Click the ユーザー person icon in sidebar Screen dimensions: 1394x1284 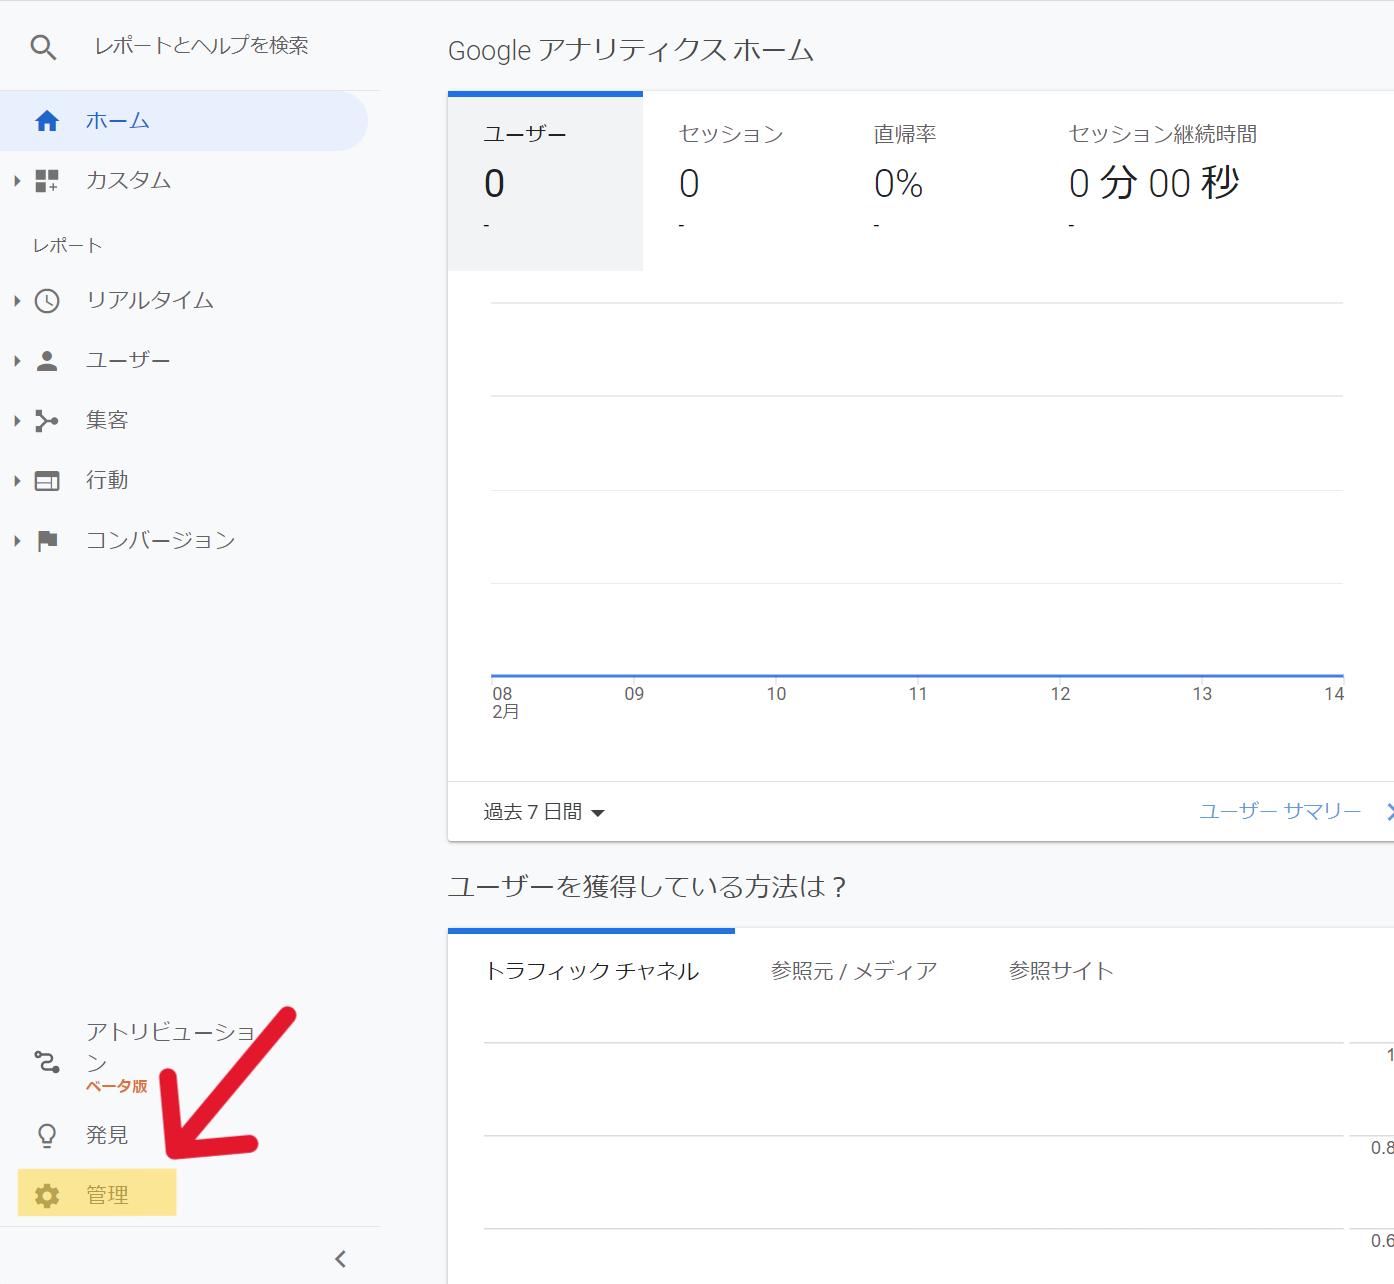[x=47, y=361]
